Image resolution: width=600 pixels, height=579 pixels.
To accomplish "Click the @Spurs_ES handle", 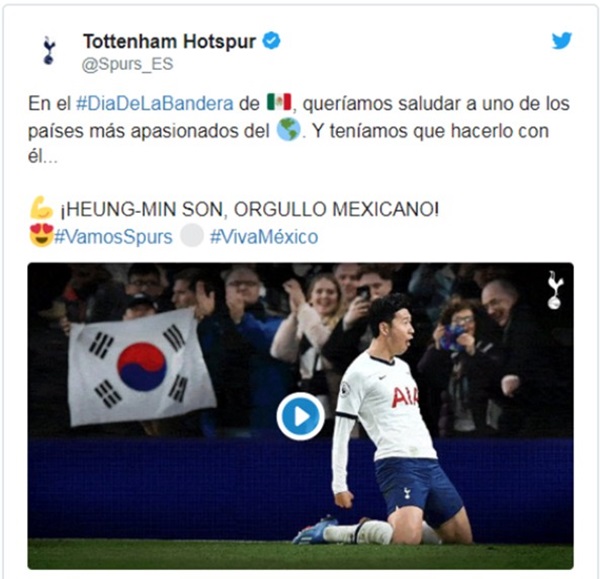I will [127, 64].
